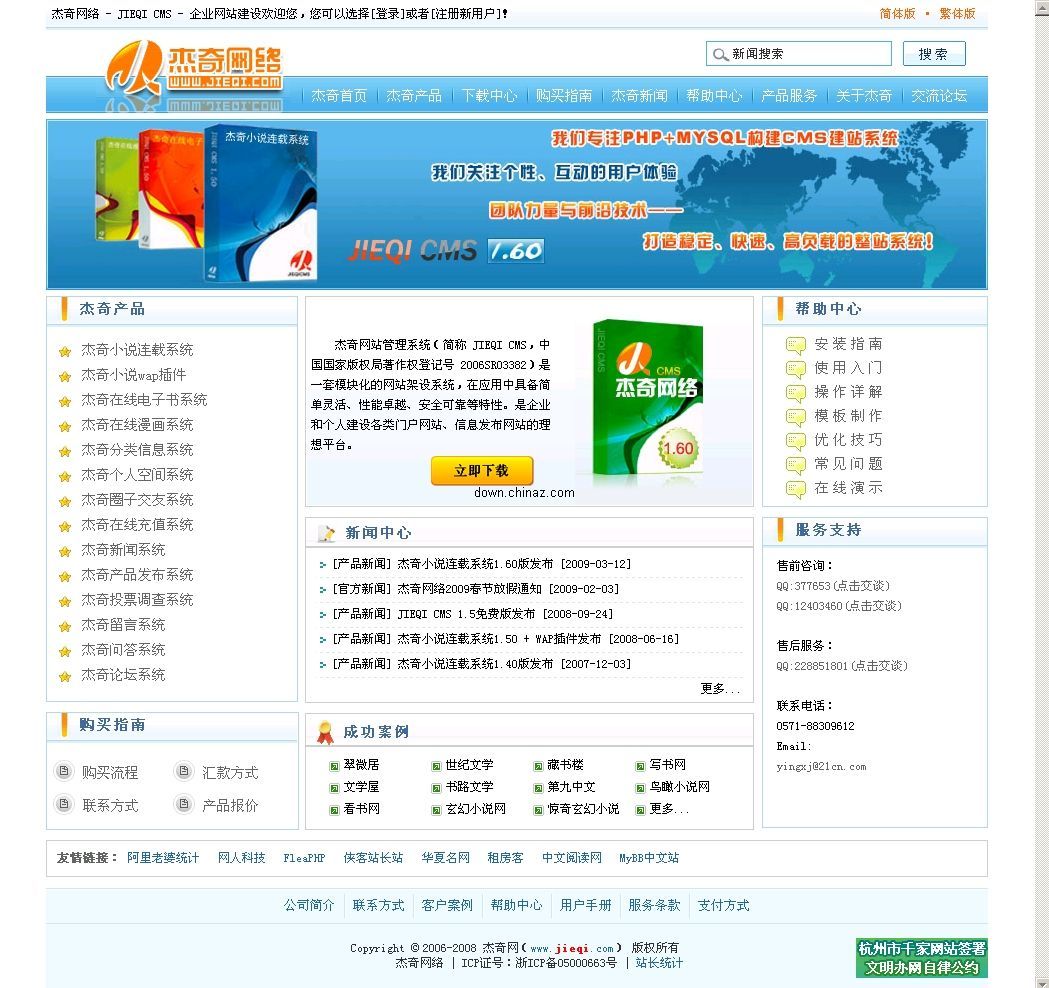
Task: Click the speech bubble icon next to 安装指南
Action: 795,346
